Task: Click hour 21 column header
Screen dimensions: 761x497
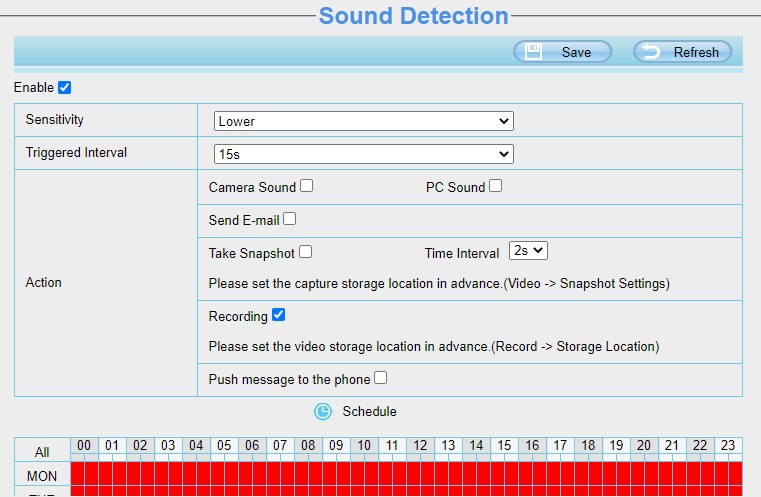Action: 672,446
